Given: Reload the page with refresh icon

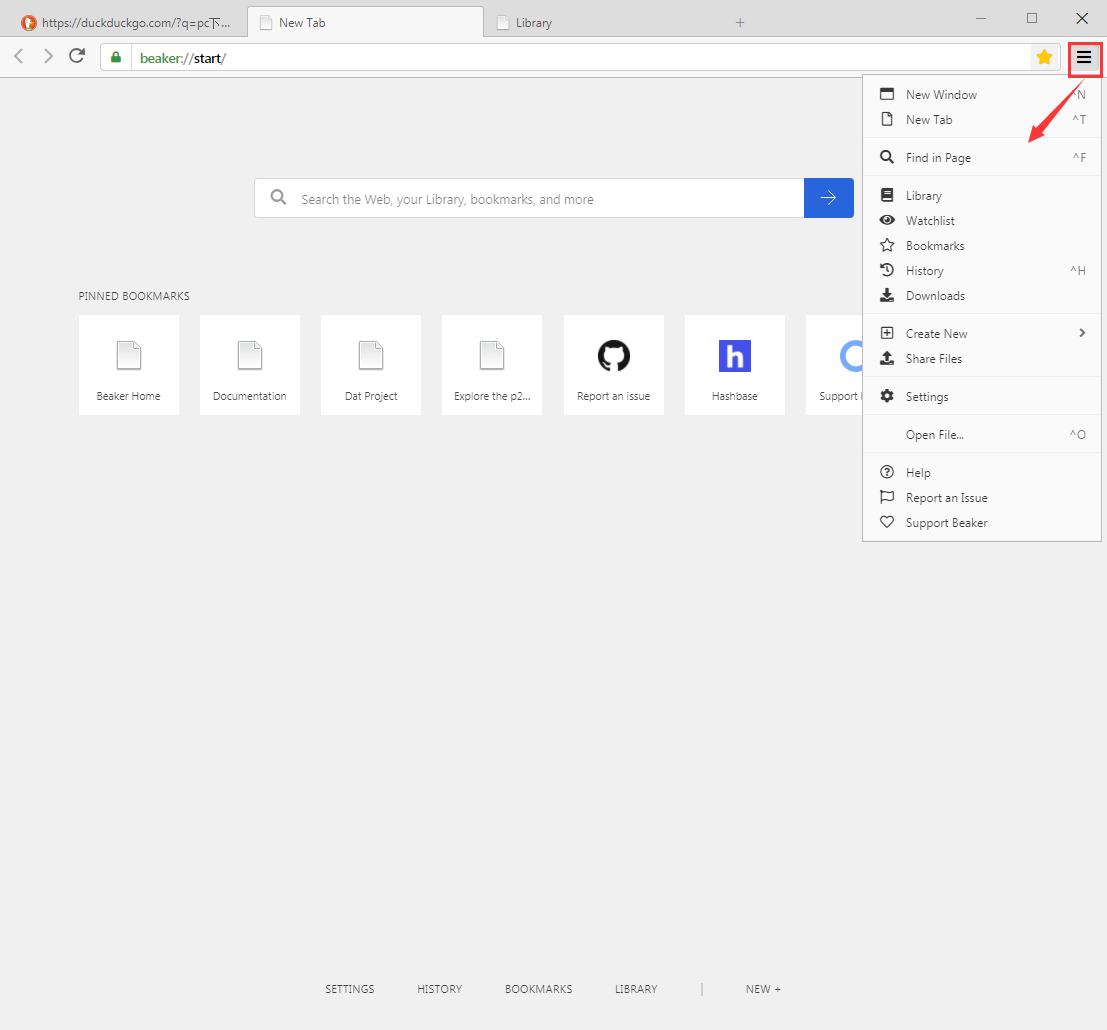Looking at the screenshot, I should (77, 56).
